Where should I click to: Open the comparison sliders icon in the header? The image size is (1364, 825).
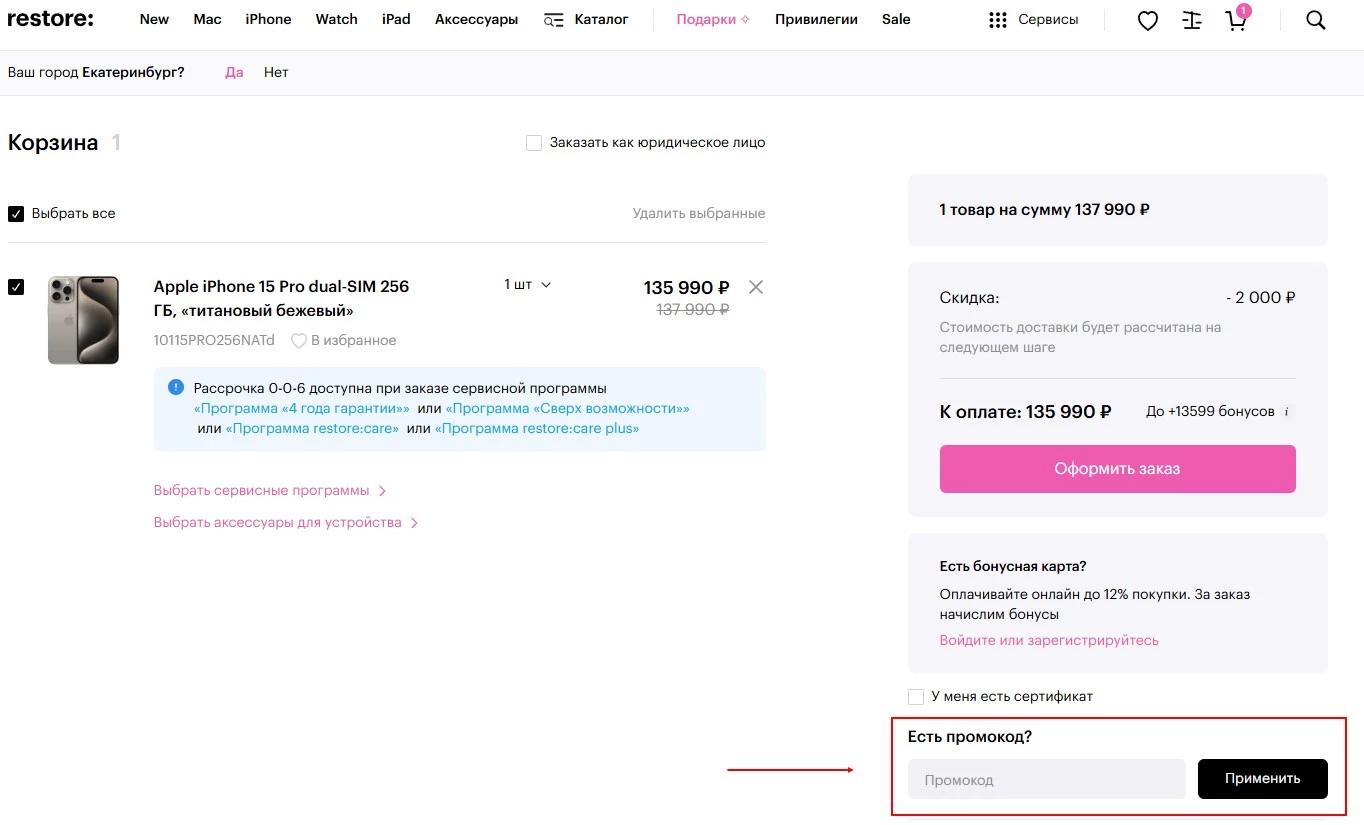1191,19
